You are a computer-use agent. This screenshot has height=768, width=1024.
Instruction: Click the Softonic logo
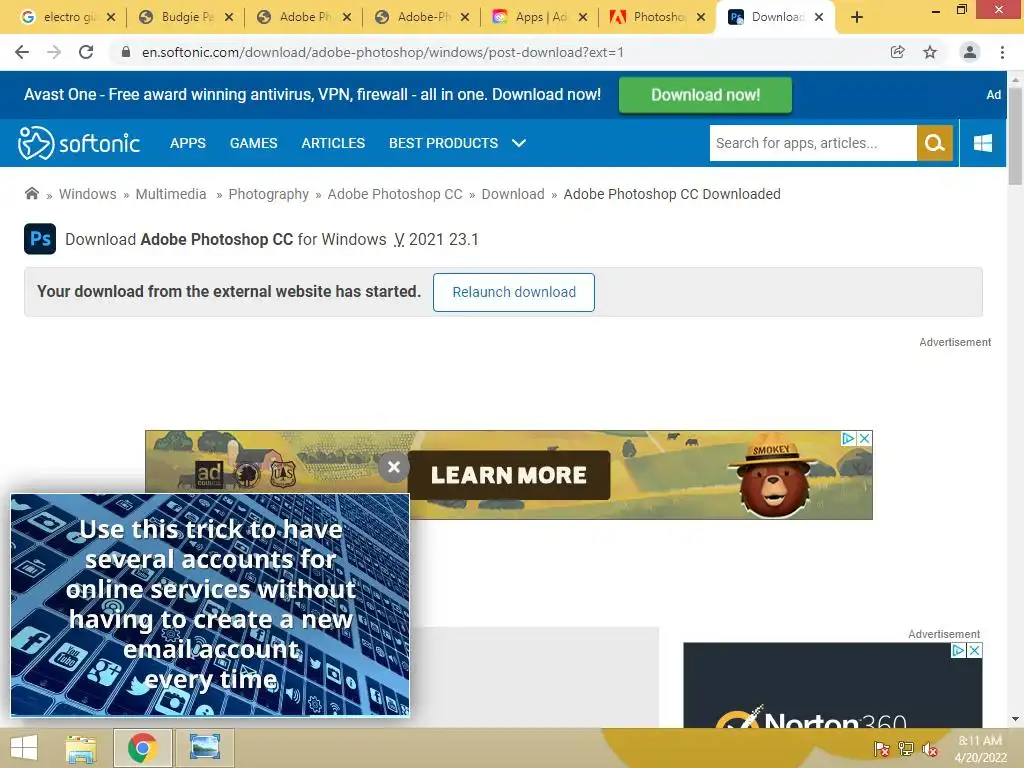click(x=79, y=143)
